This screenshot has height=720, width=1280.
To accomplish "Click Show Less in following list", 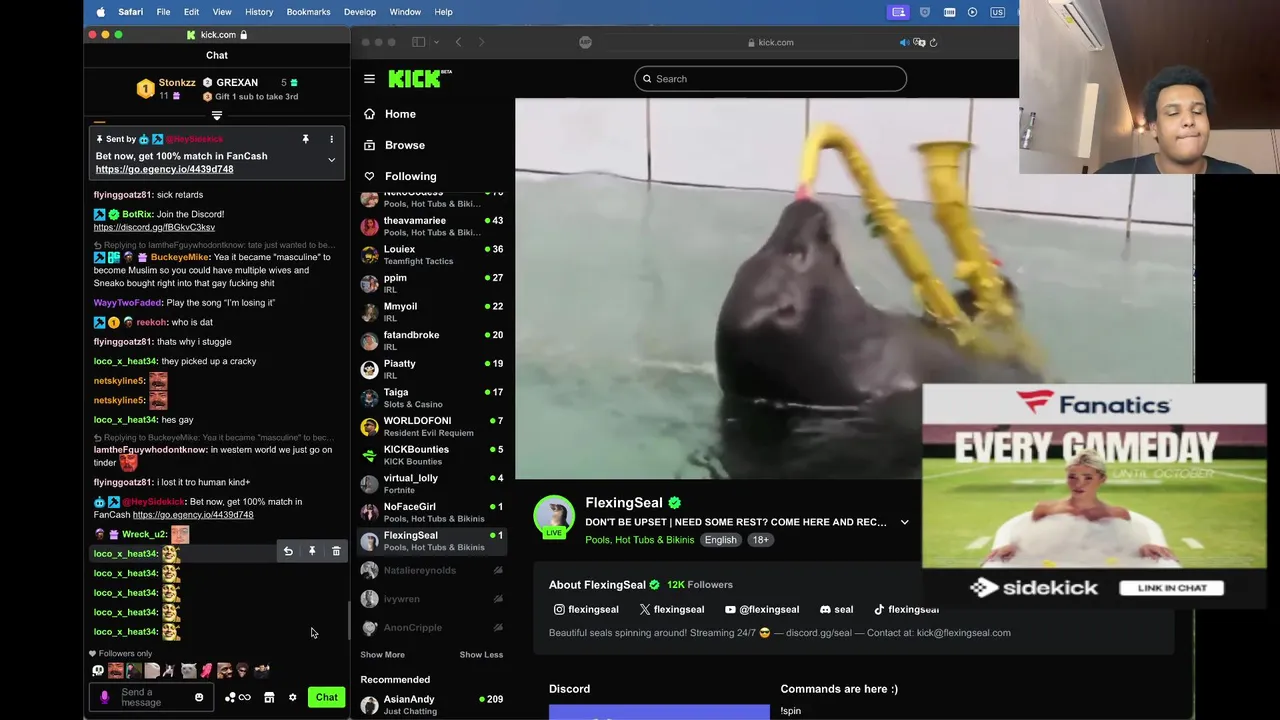I will (481, 655).
